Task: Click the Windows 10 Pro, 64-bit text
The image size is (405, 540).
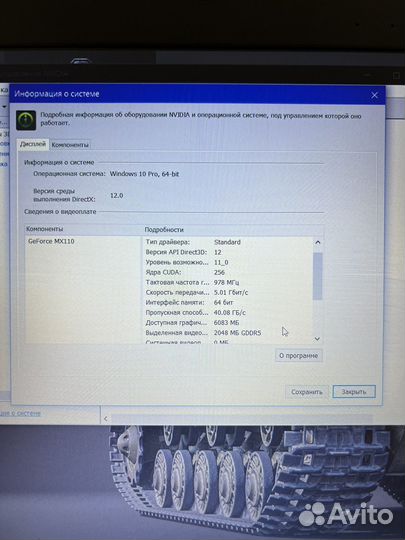Action: 144,174
